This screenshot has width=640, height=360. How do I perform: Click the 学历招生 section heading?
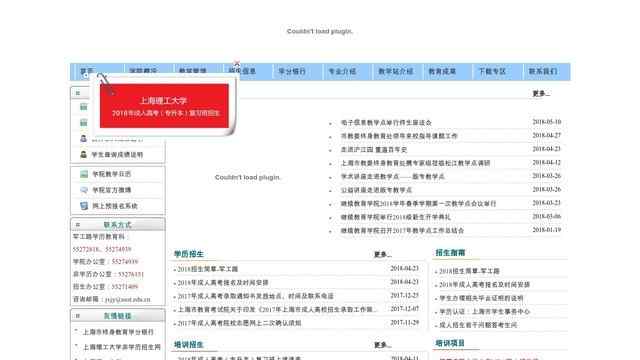coord(189,254)
